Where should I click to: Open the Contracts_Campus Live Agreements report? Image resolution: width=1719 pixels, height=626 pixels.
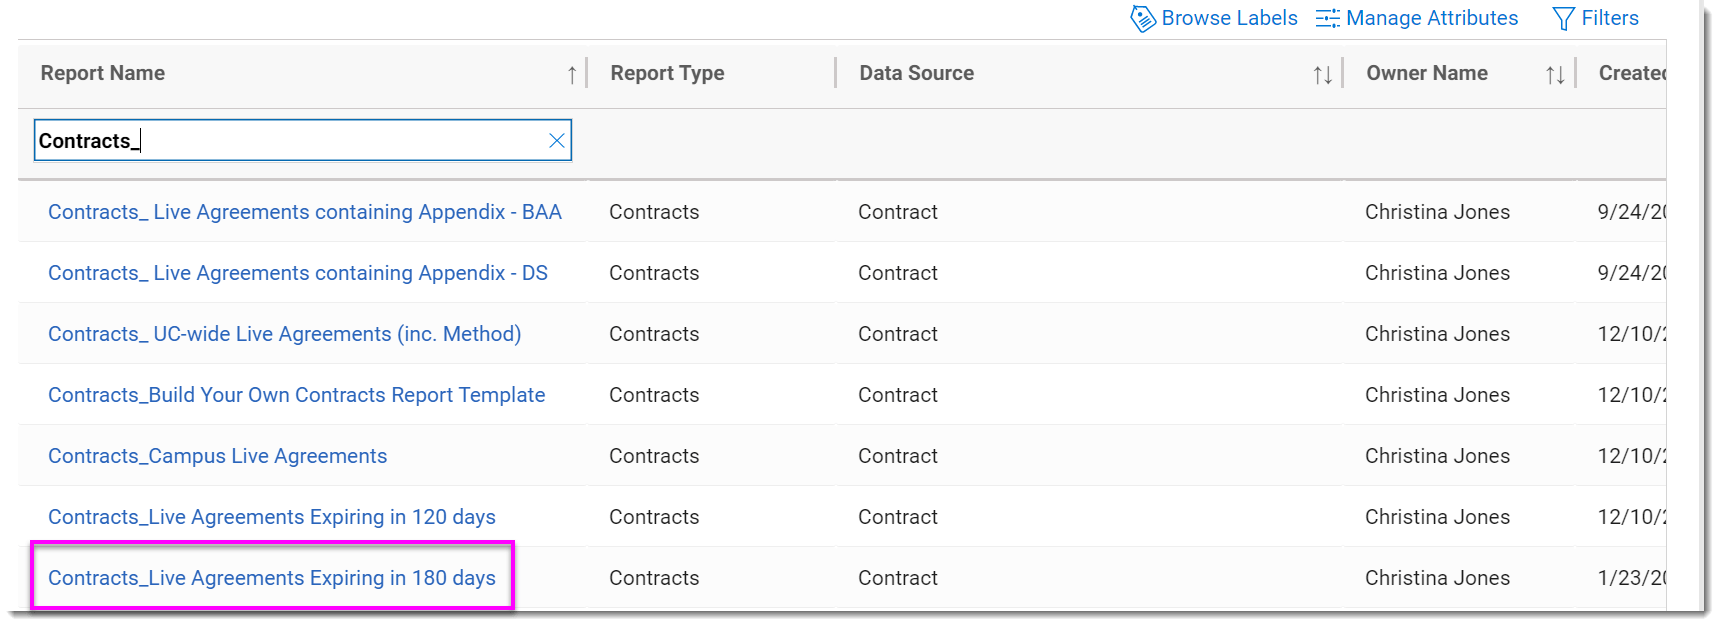217,455
